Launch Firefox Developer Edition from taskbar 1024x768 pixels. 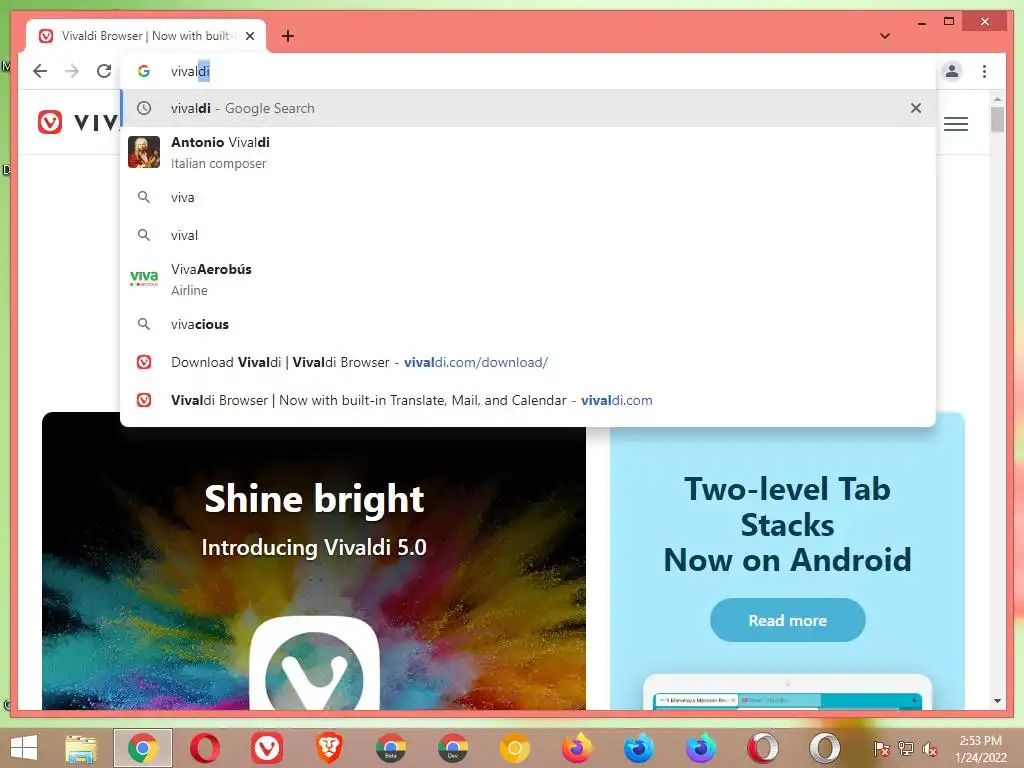coord(639,748)
